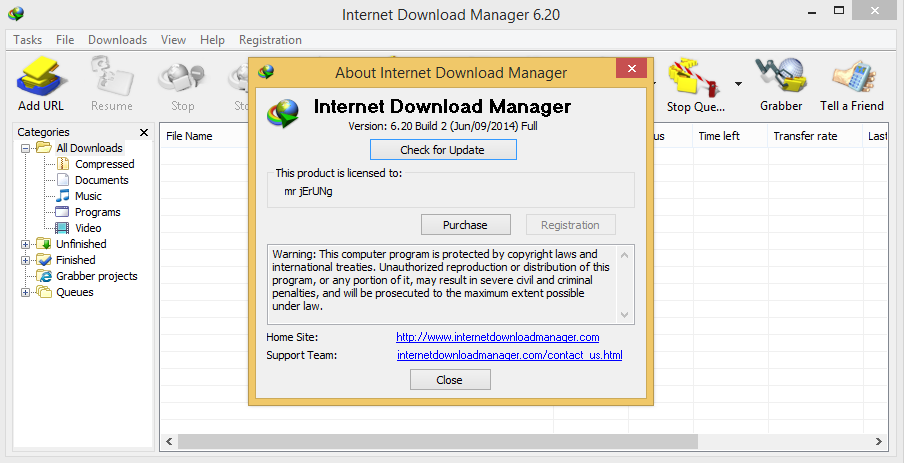Click the Version 6.20 Build 2 text

(443, 126)
